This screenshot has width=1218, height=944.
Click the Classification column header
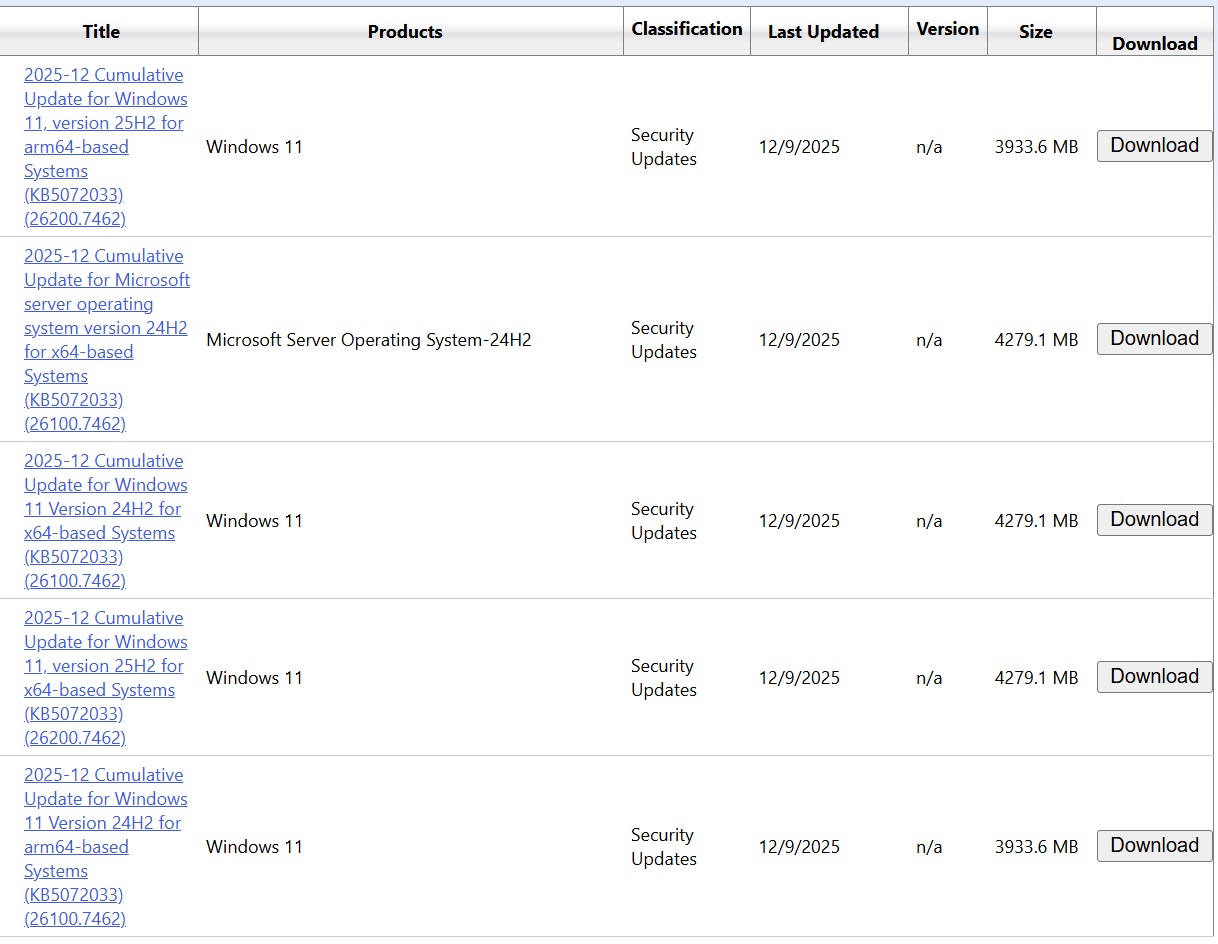[687, 29]
